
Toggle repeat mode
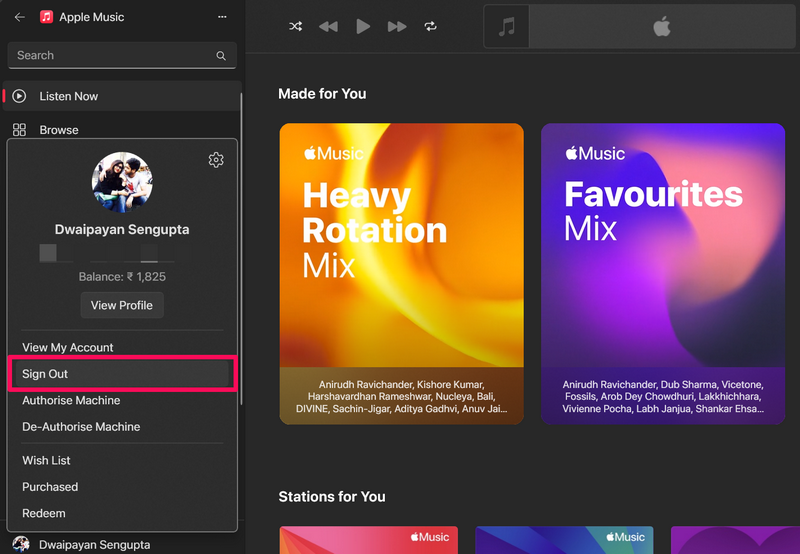coord(431,26)
